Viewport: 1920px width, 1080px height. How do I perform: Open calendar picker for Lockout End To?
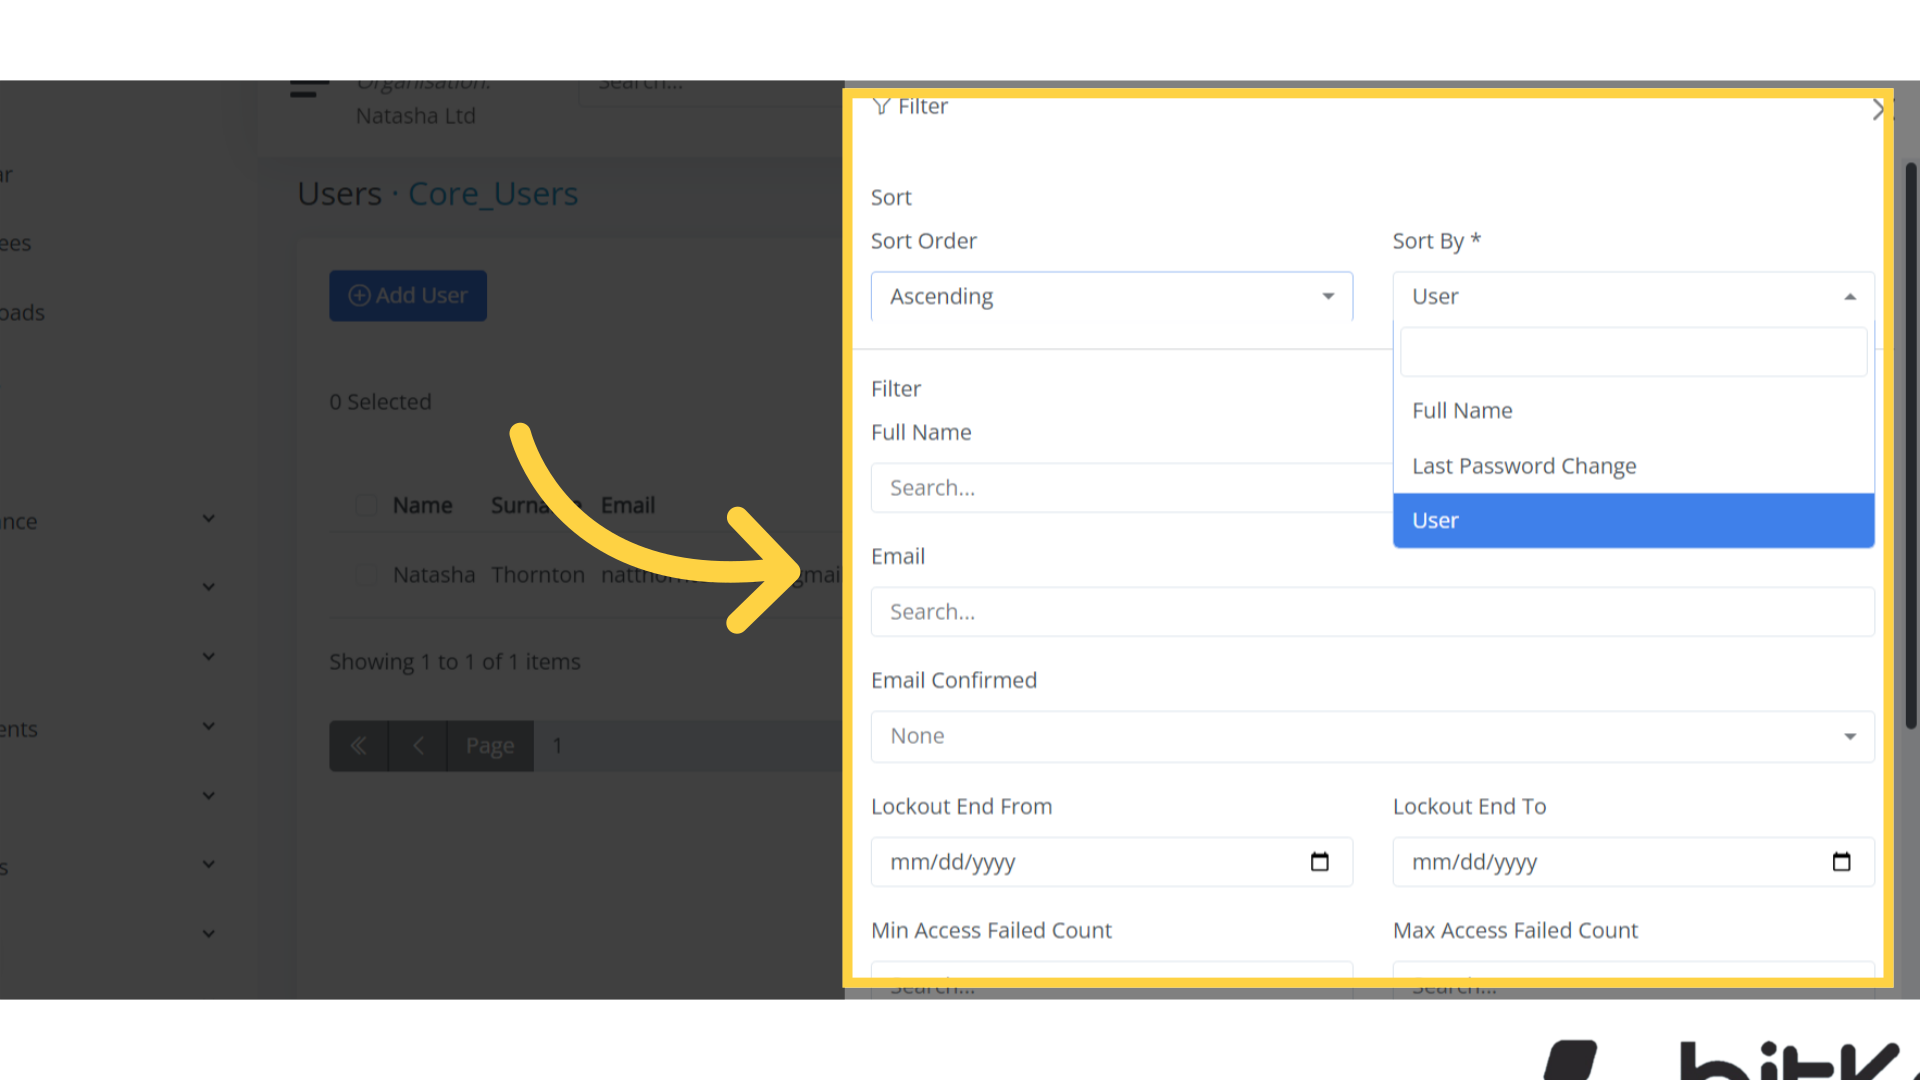(1842, 862)
